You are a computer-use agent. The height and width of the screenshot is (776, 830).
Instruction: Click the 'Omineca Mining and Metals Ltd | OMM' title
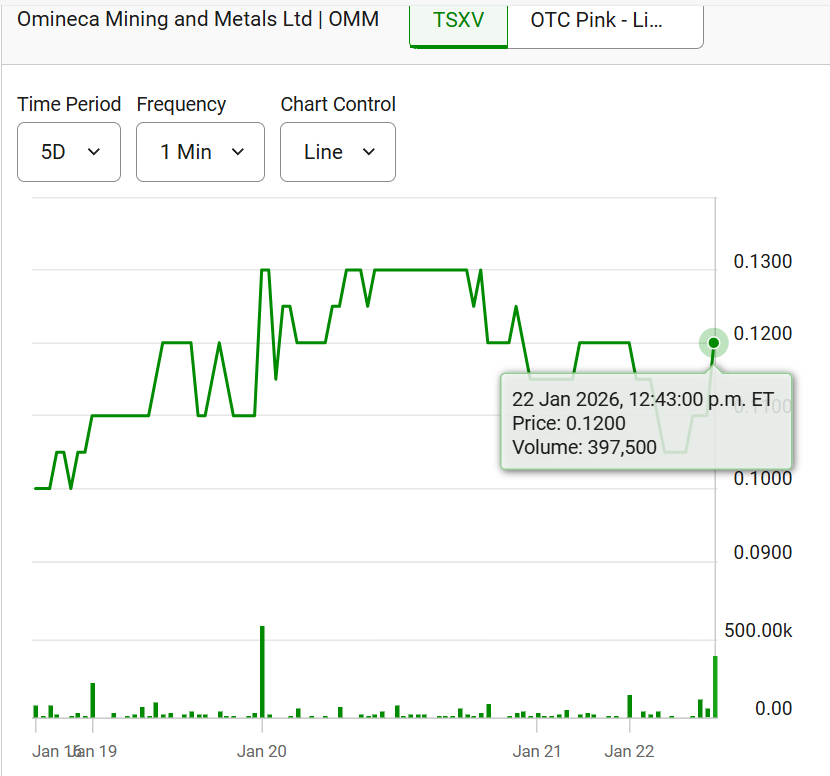point(198,19)
